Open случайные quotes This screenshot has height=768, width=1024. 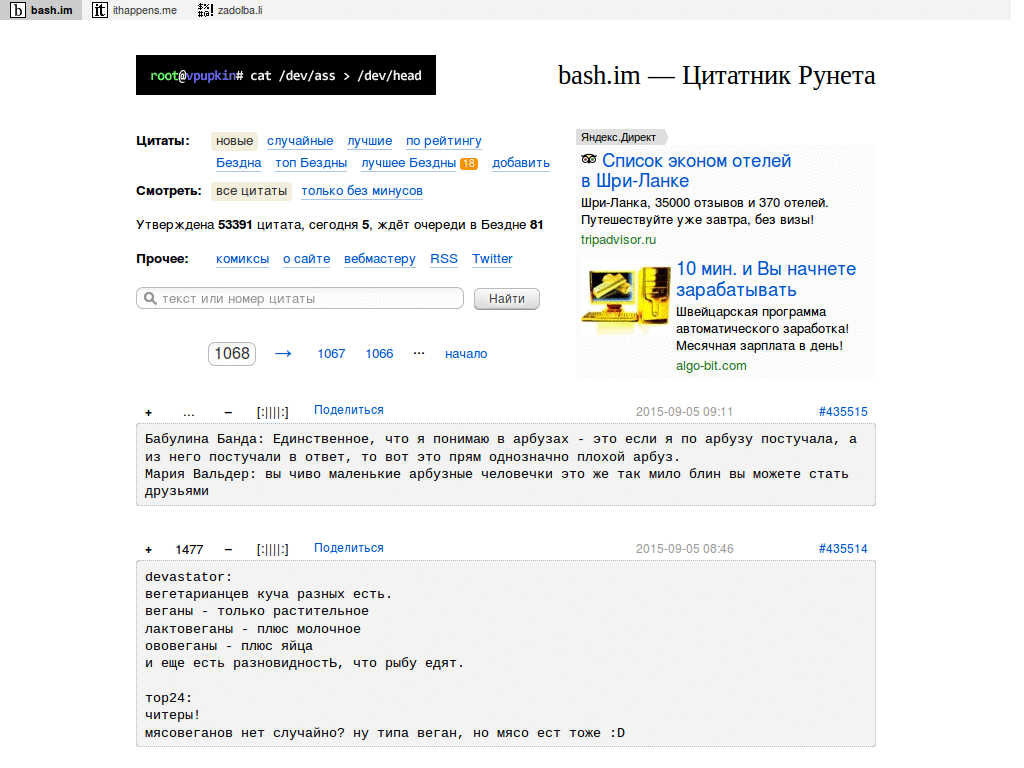(x=300, y=141)
